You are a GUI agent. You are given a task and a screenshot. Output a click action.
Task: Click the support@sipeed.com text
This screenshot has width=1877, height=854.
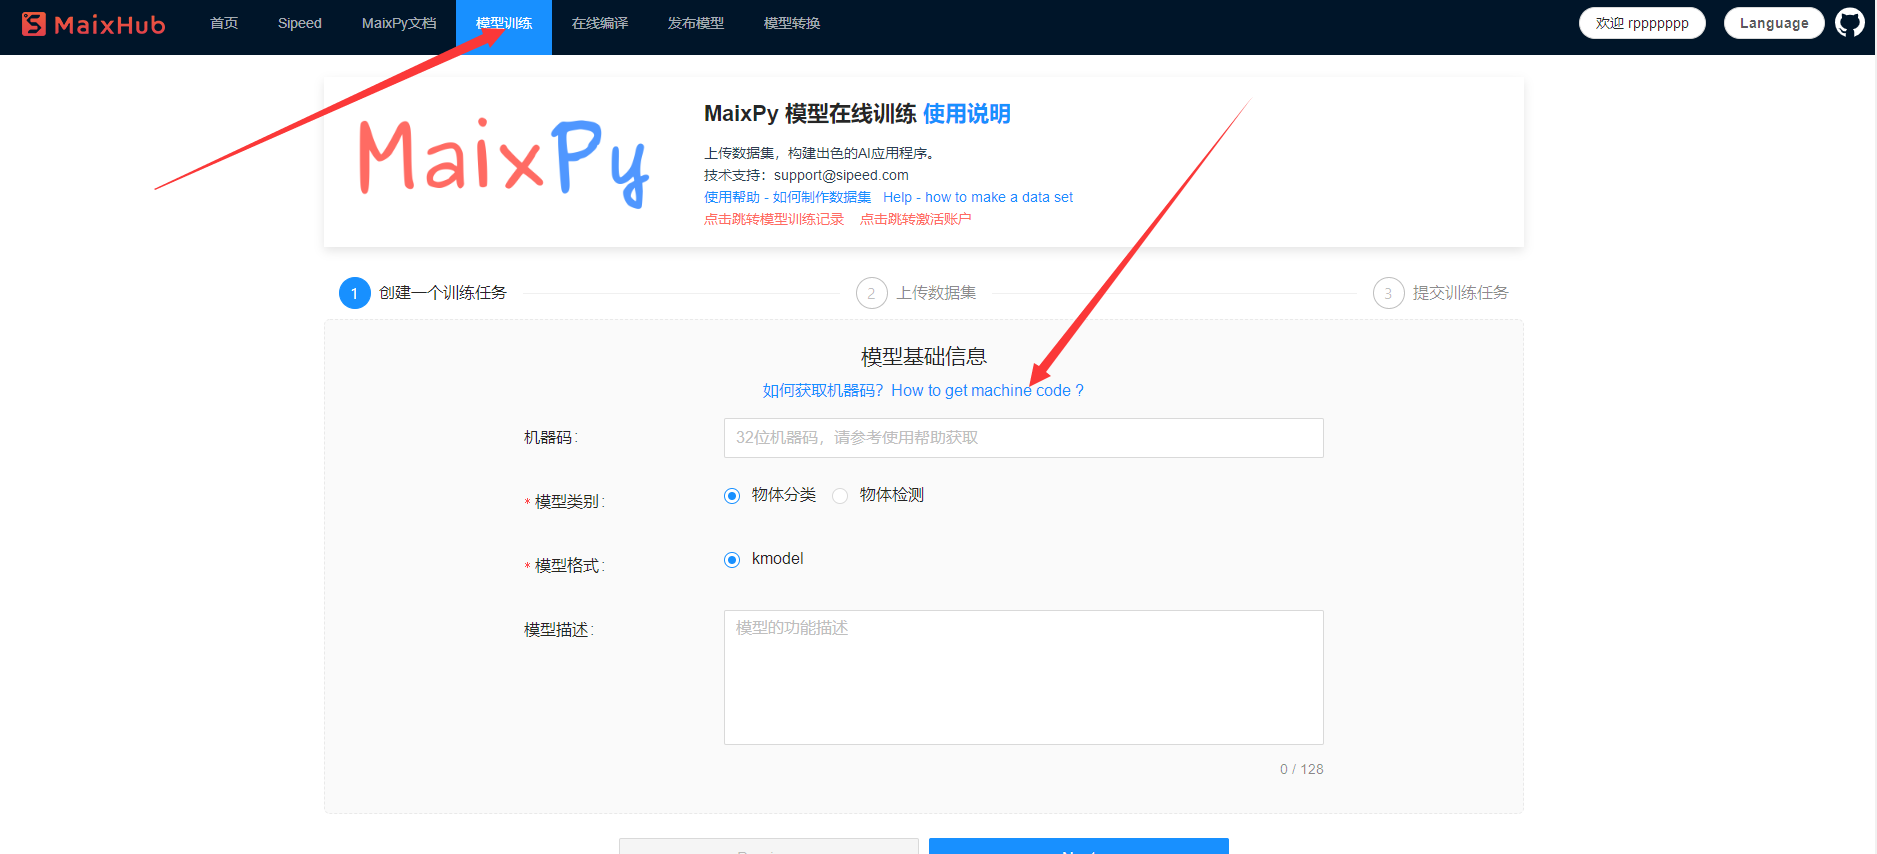[x=841, y=175]
